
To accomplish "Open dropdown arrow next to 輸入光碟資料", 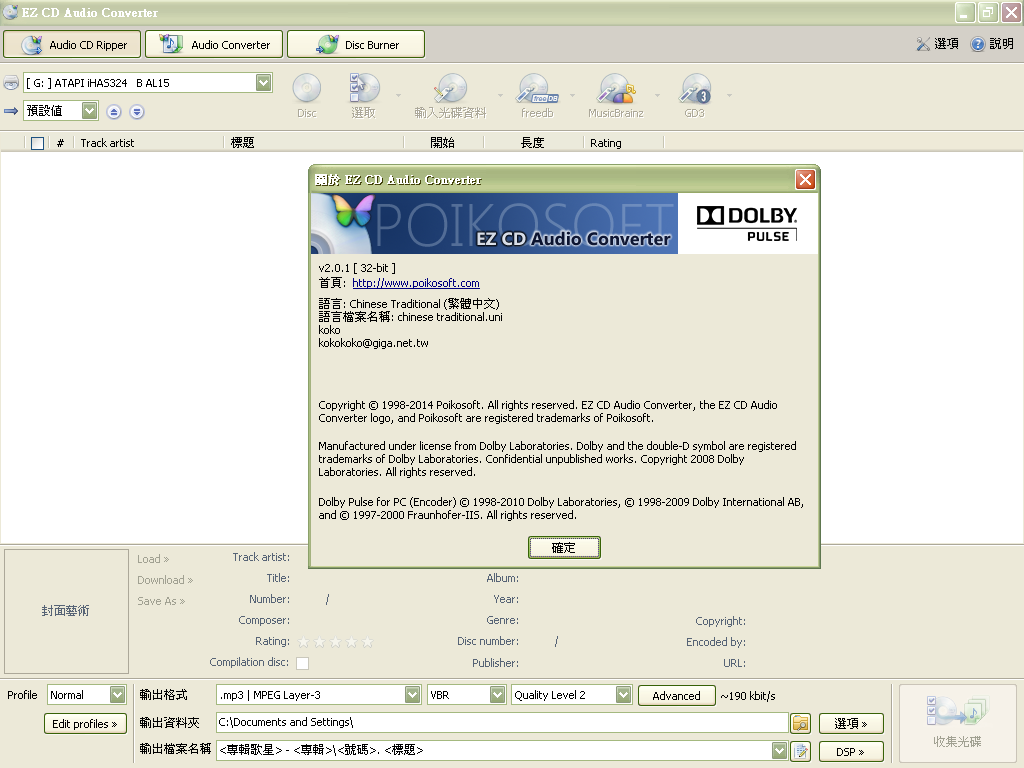I will click(x=501, y=96).
